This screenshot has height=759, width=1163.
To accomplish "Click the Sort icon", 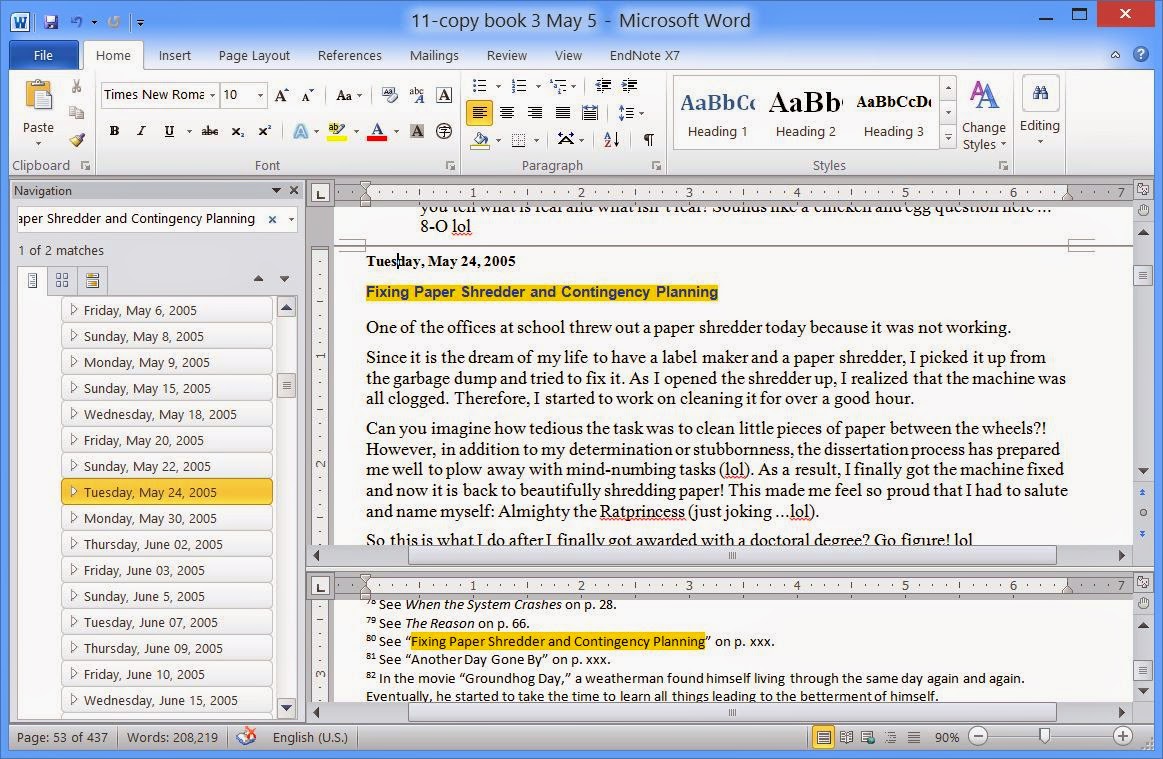I will tap(612, 139).
